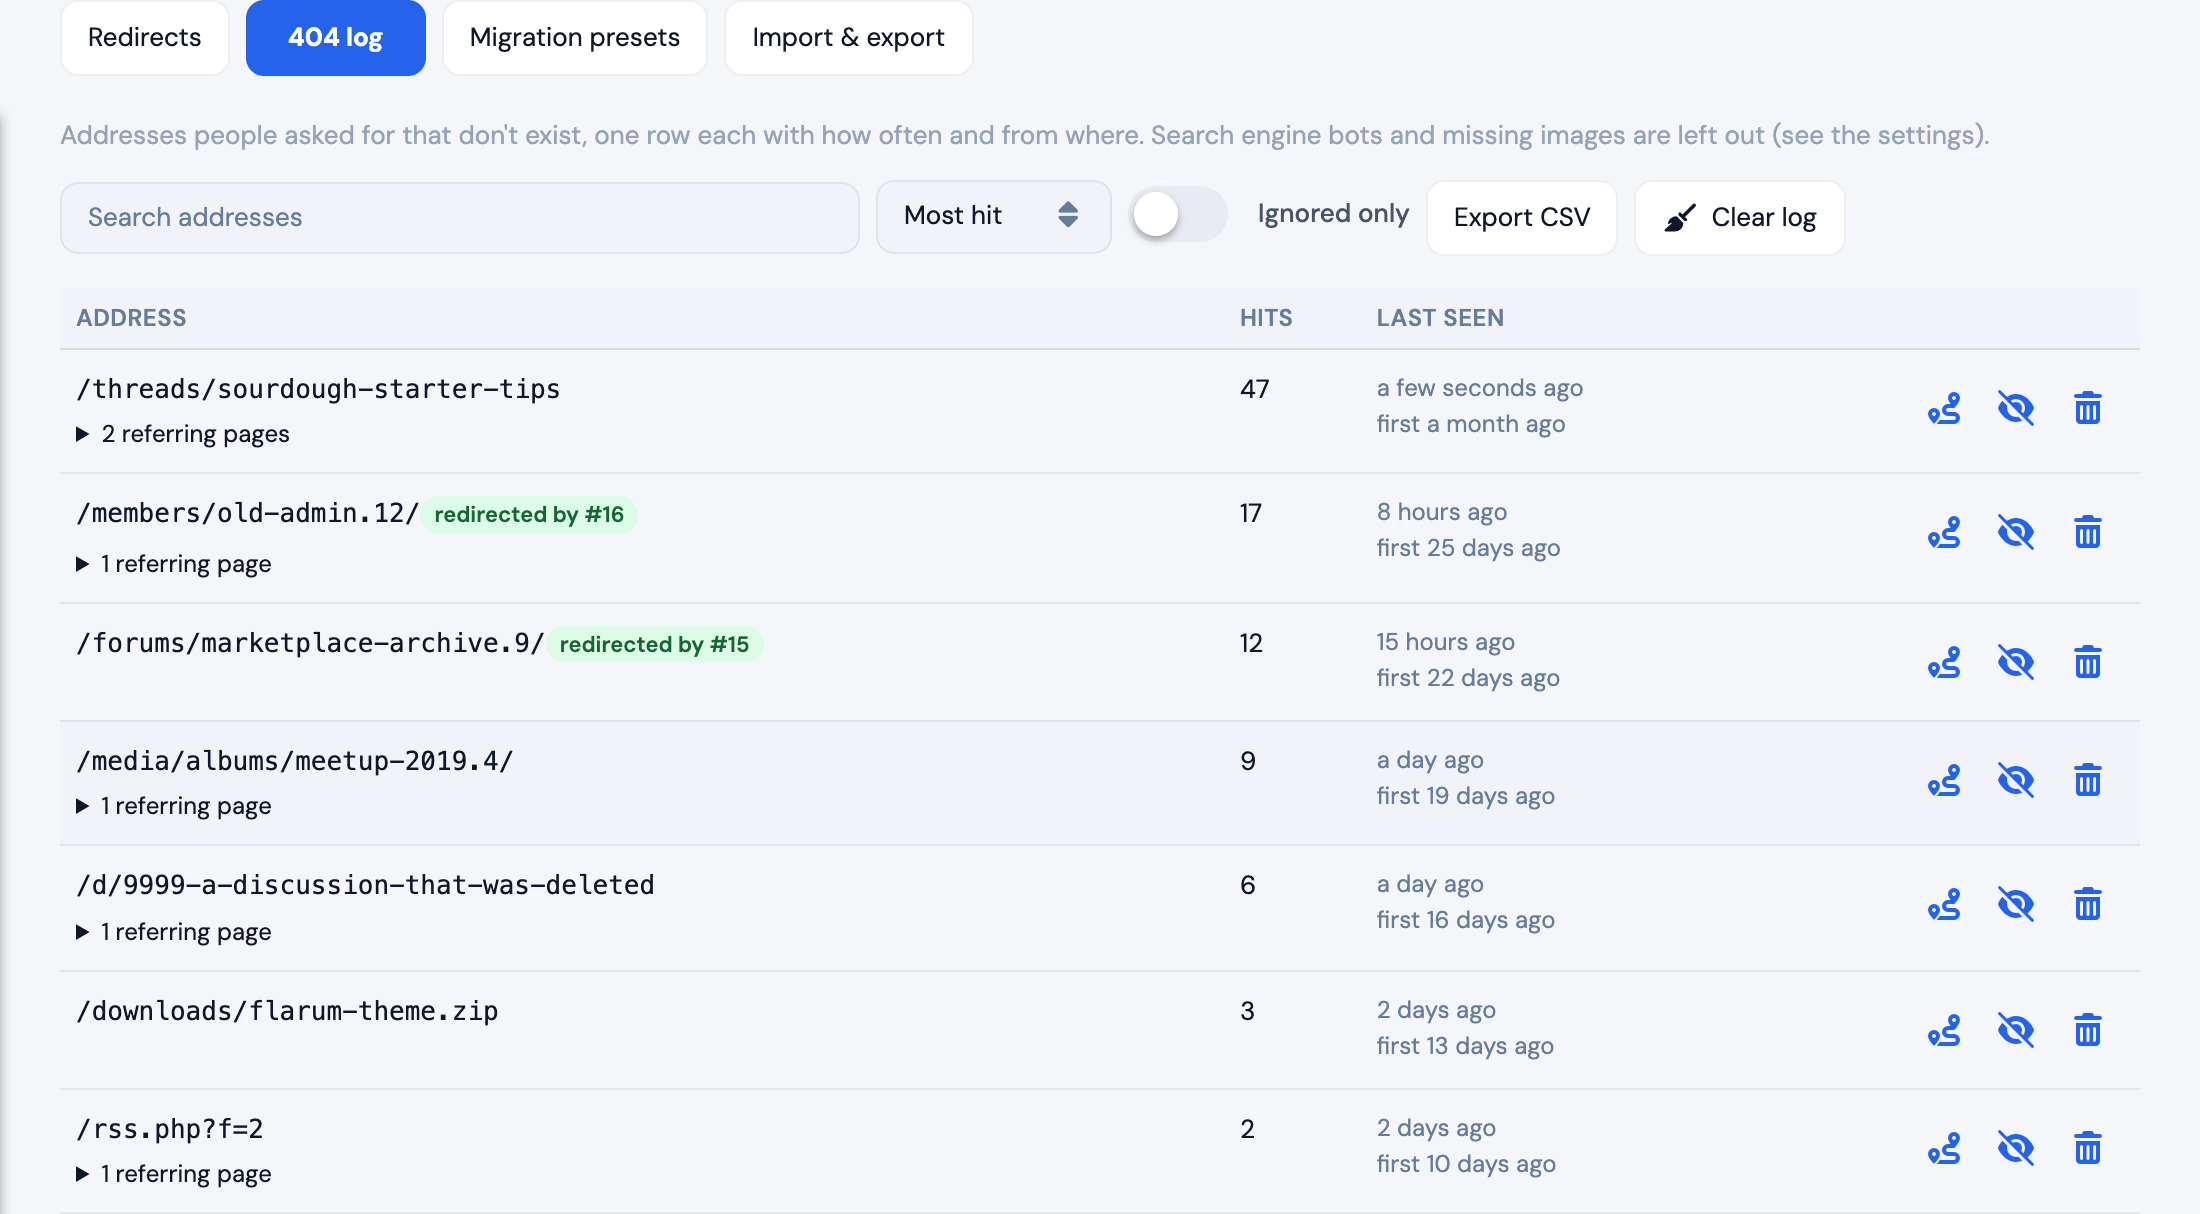This screenshot has height=1214, width=2200.
Task: Toggle the Ignored only switch
Action: coord(1178,215)
